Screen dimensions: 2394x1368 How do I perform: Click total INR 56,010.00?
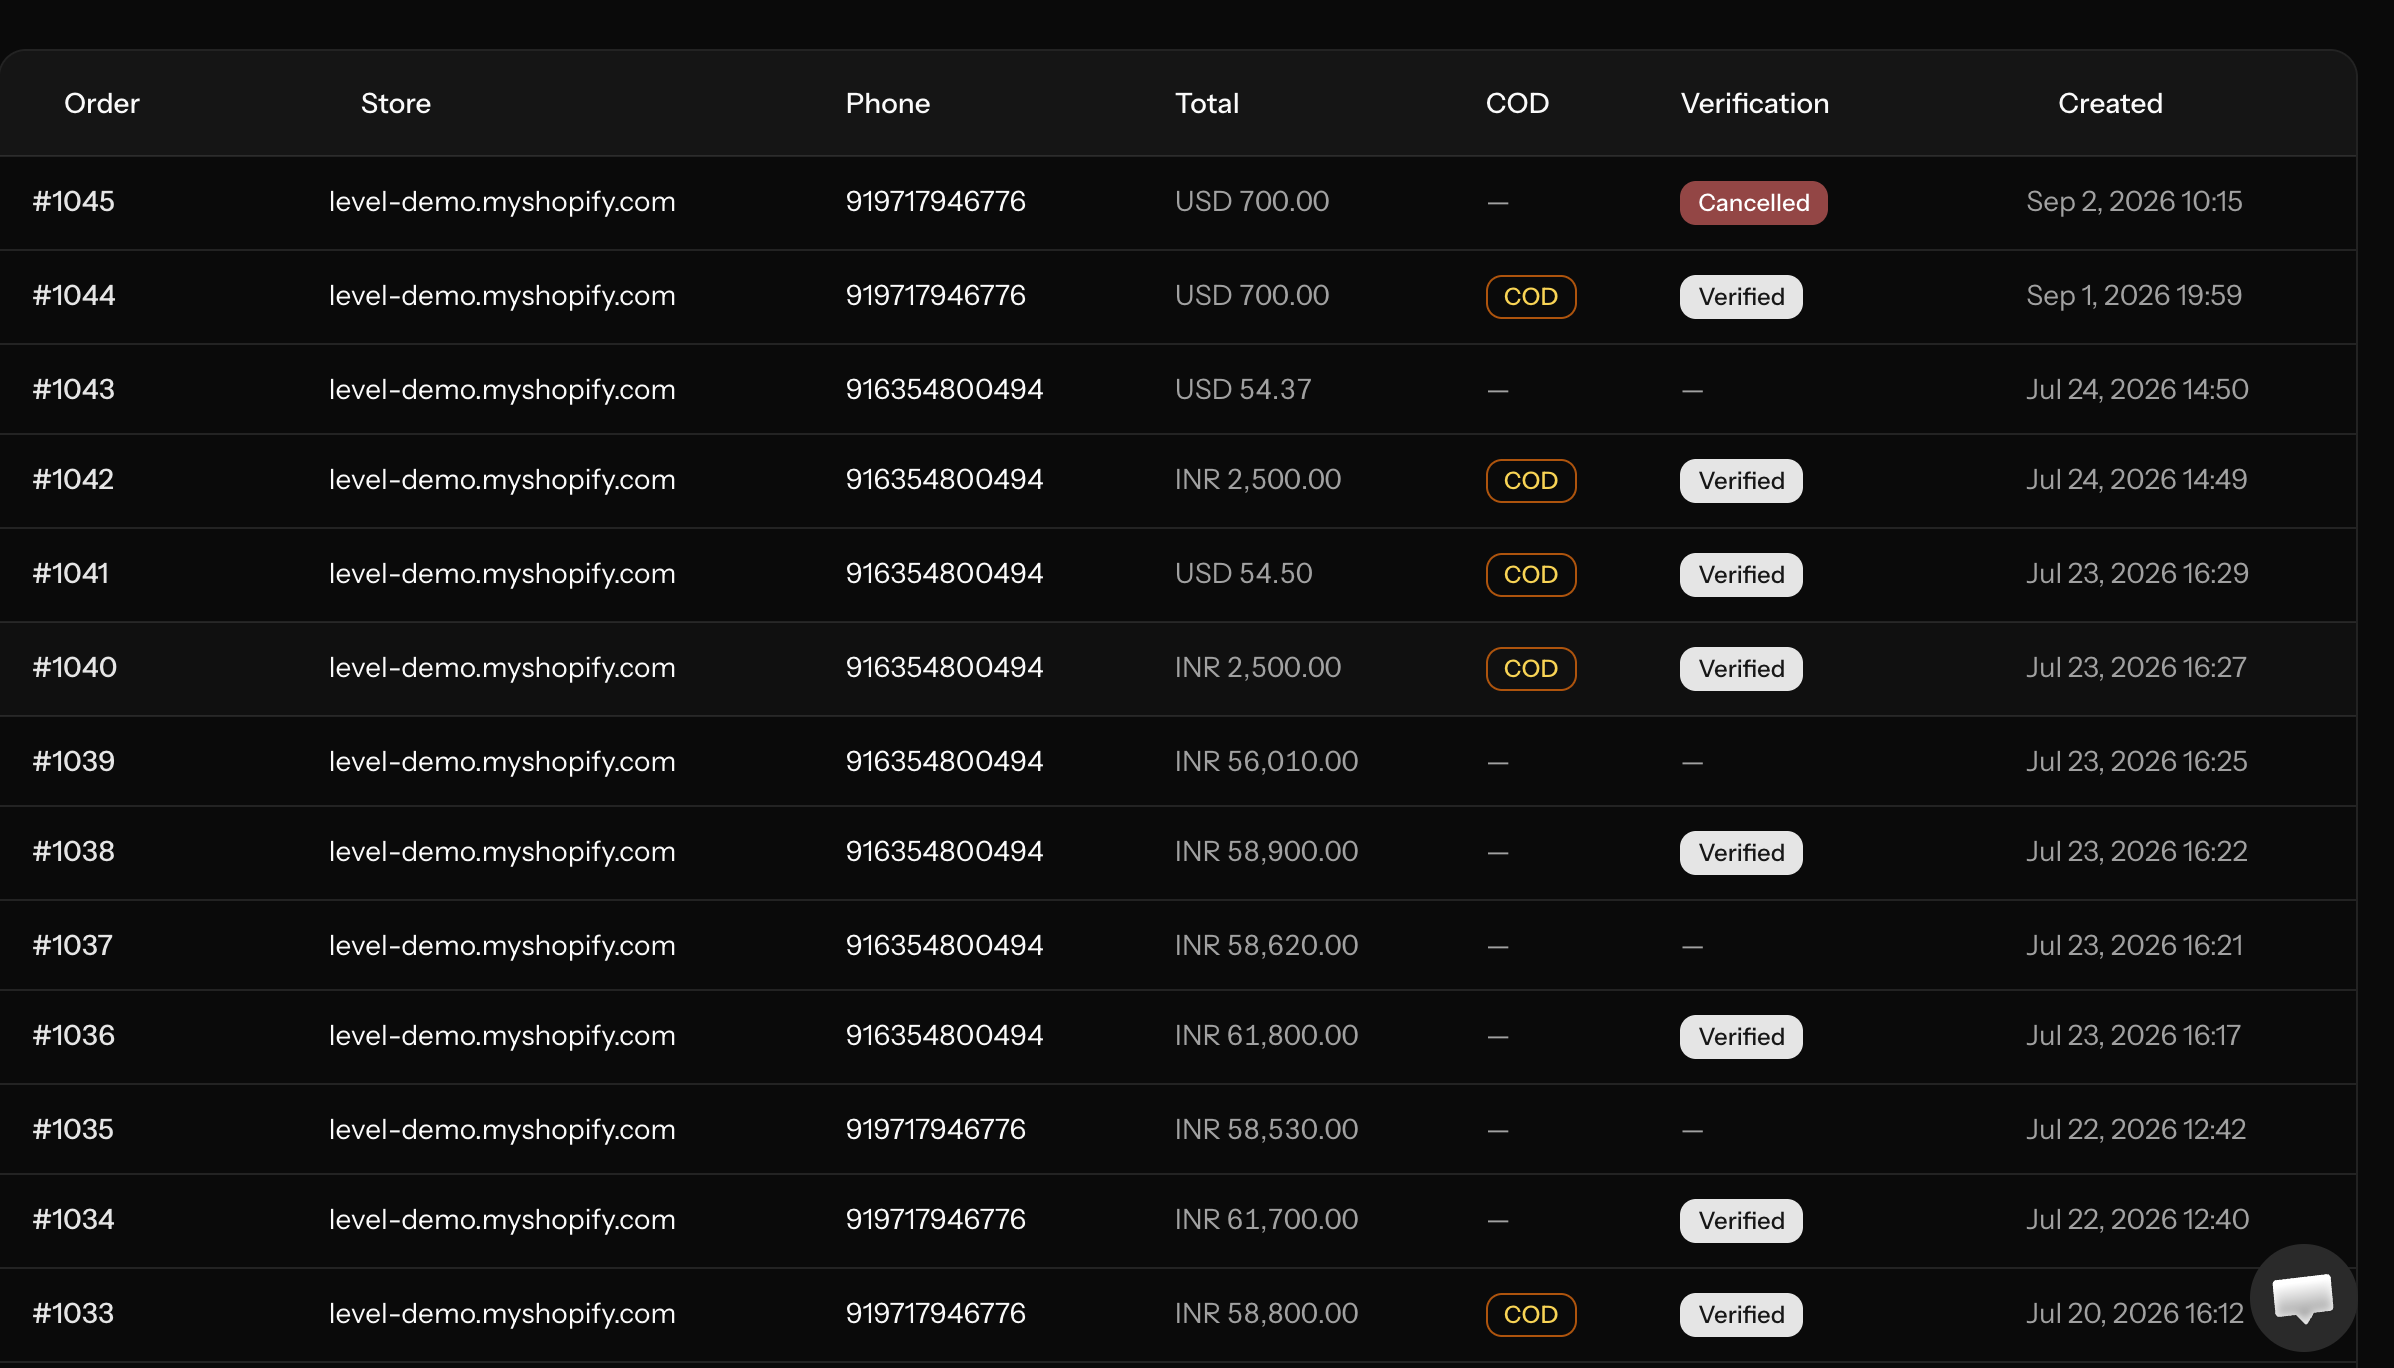pyautogui.click(x=1266, y=761)
